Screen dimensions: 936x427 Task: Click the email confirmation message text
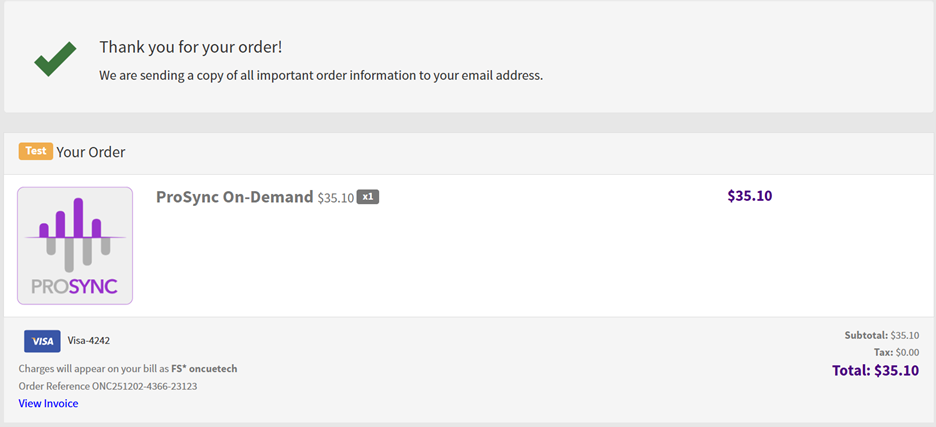pyautogui.click(x=320, y=75)
